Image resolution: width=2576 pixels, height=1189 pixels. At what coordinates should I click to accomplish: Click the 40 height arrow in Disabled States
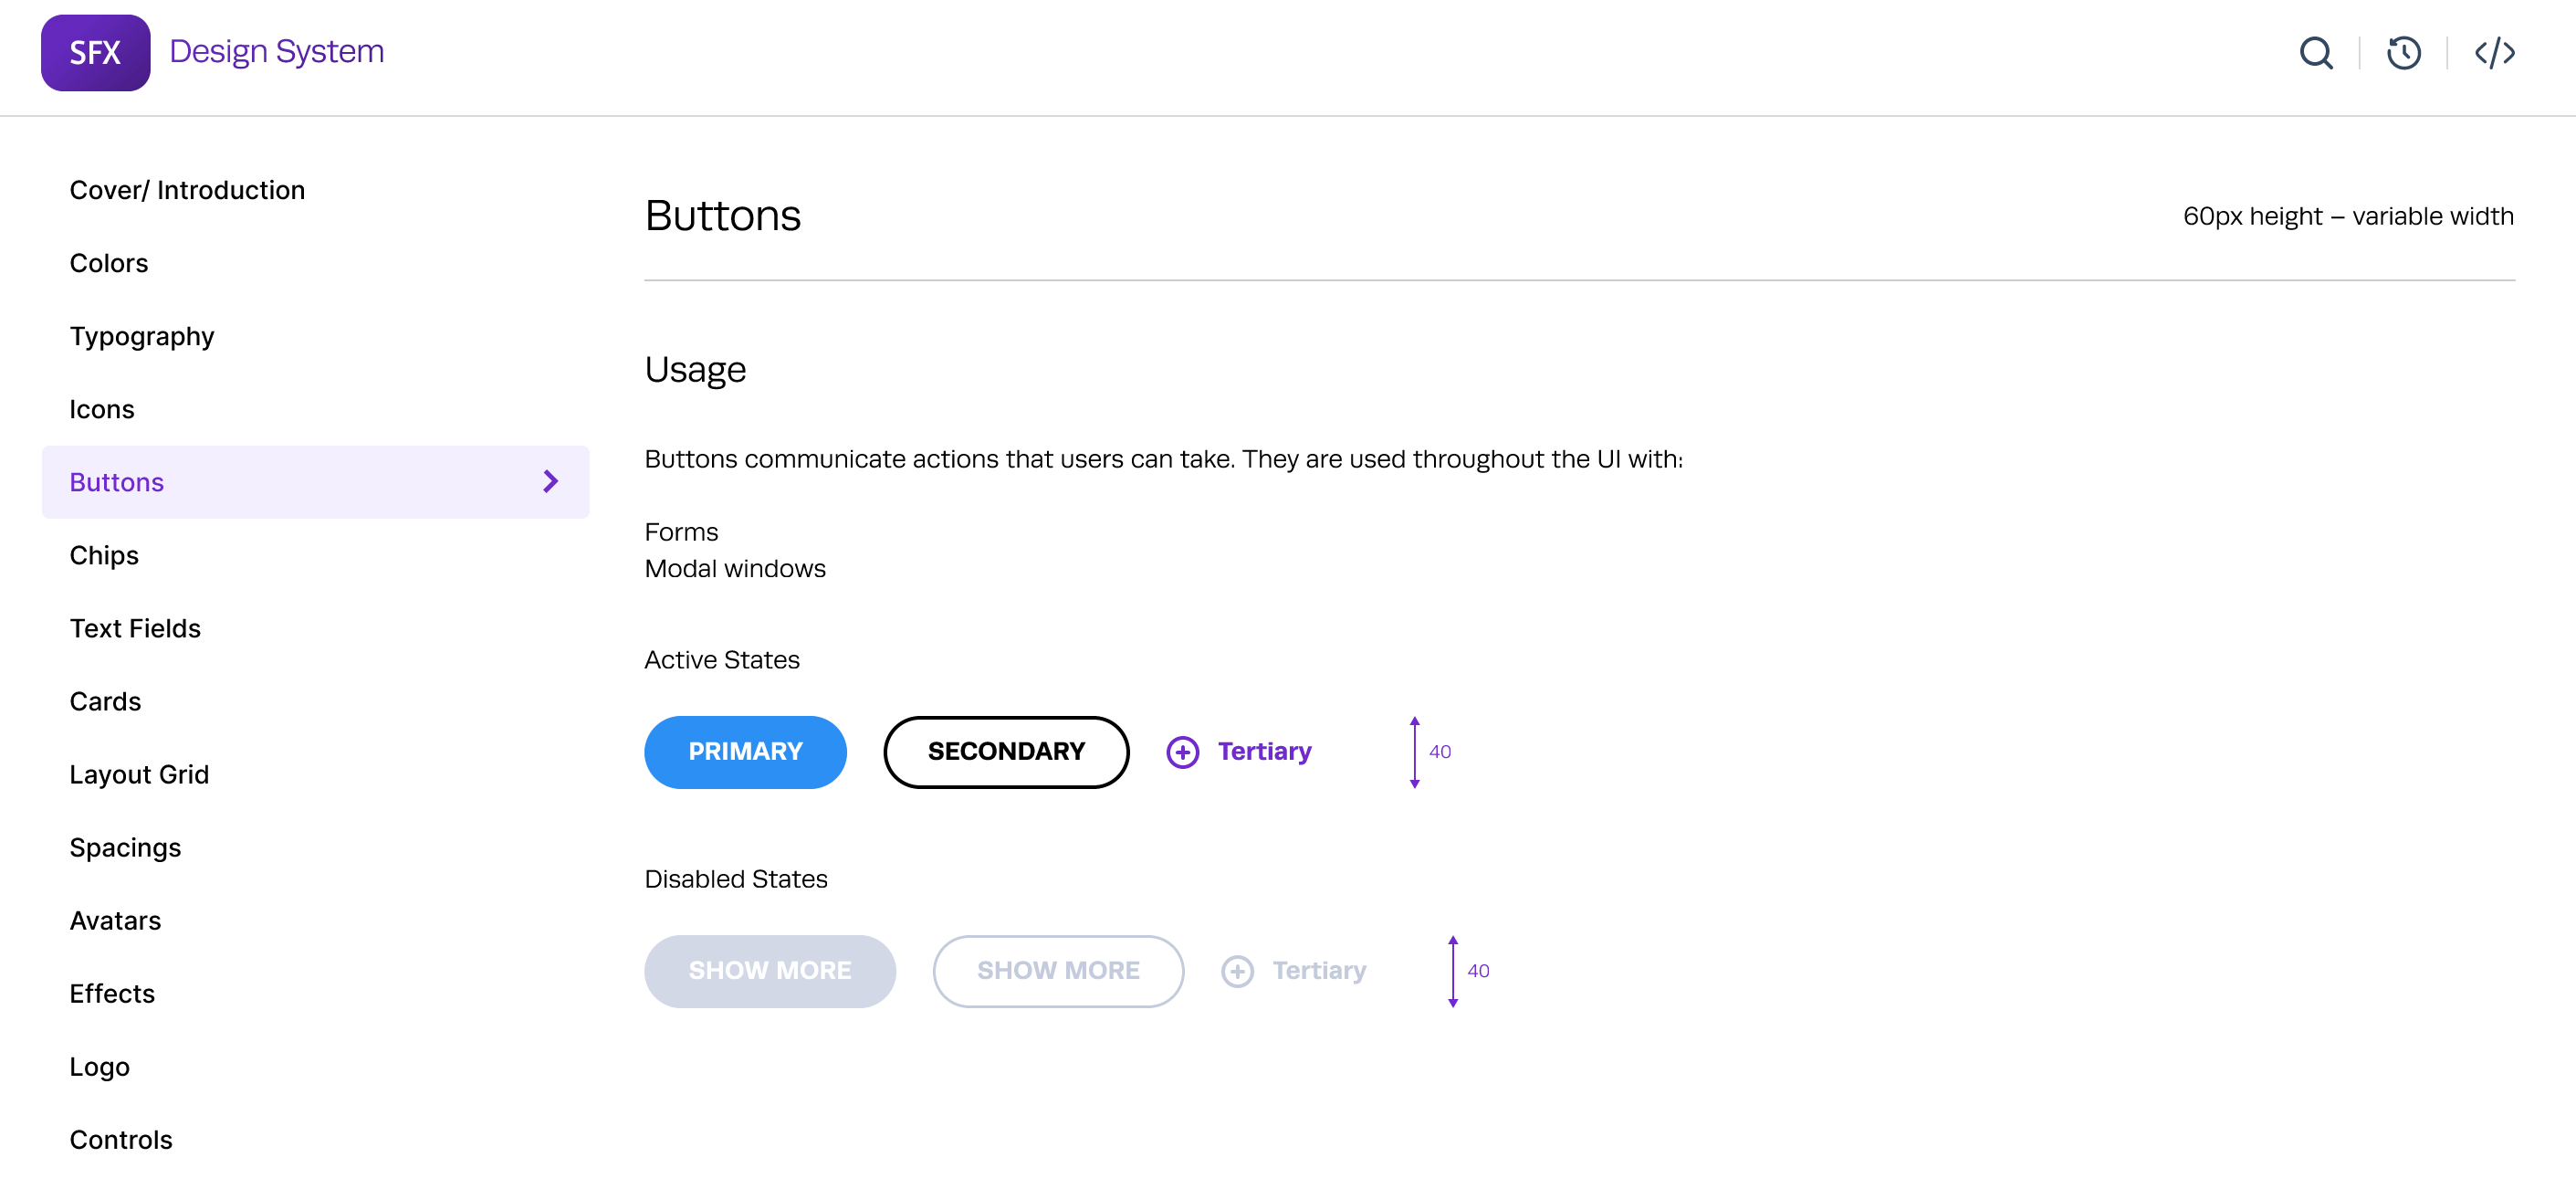[x=1452, y=971]
